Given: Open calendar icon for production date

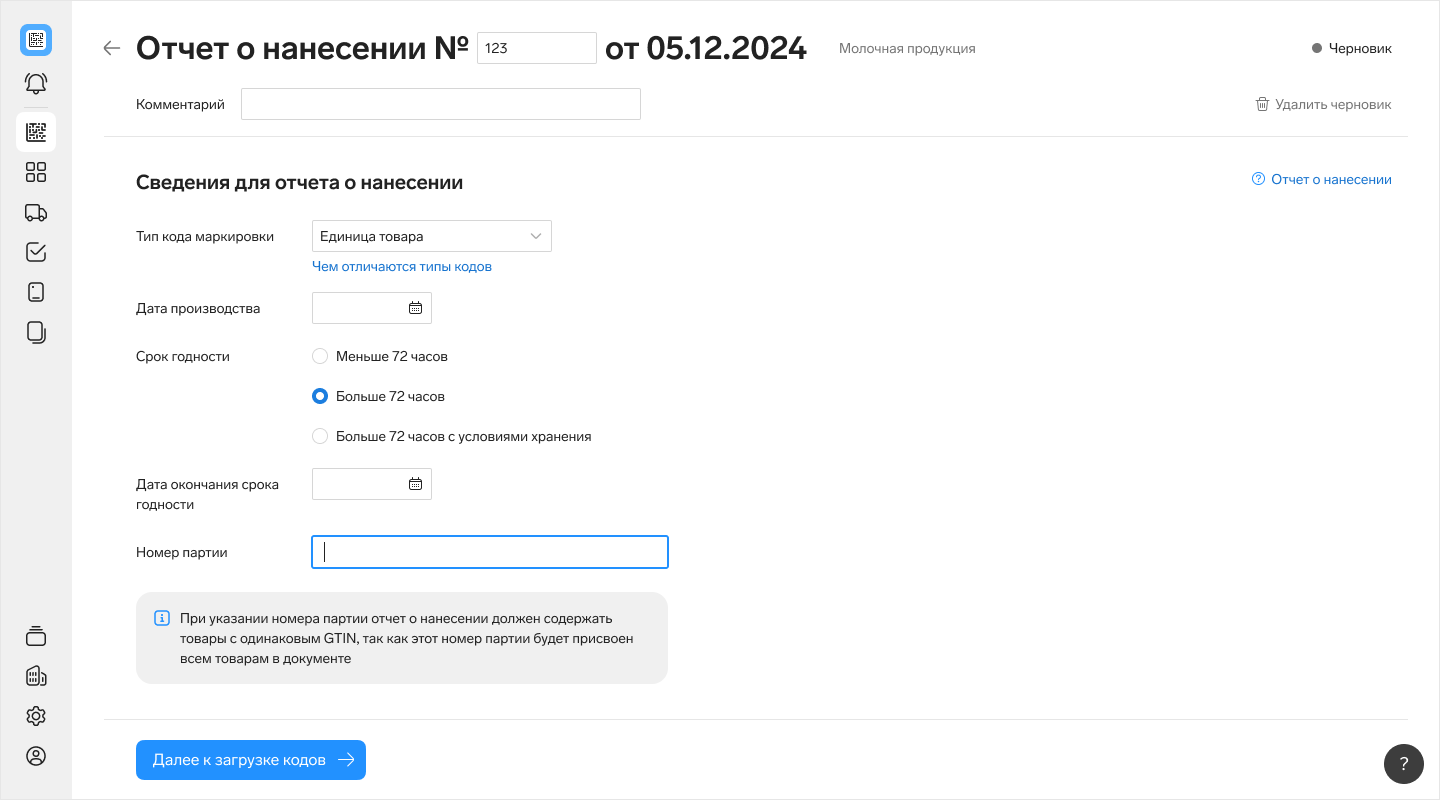Looking at the screenshot, I should [x=415, y=308].
